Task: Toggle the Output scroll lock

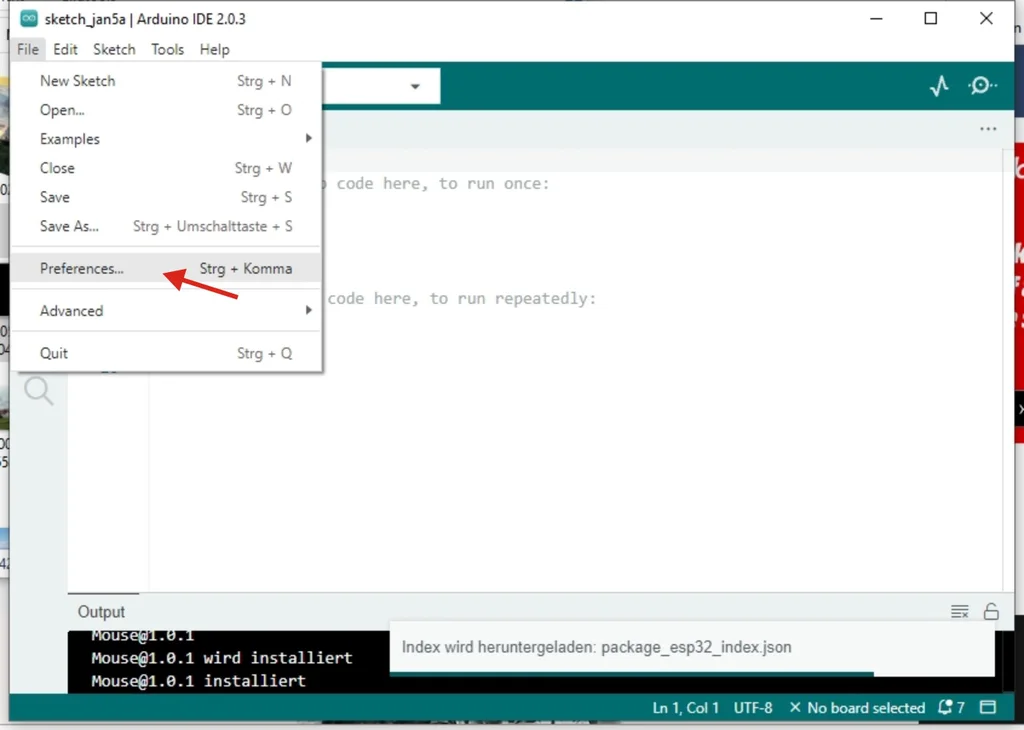Action: tap(991, 612)
